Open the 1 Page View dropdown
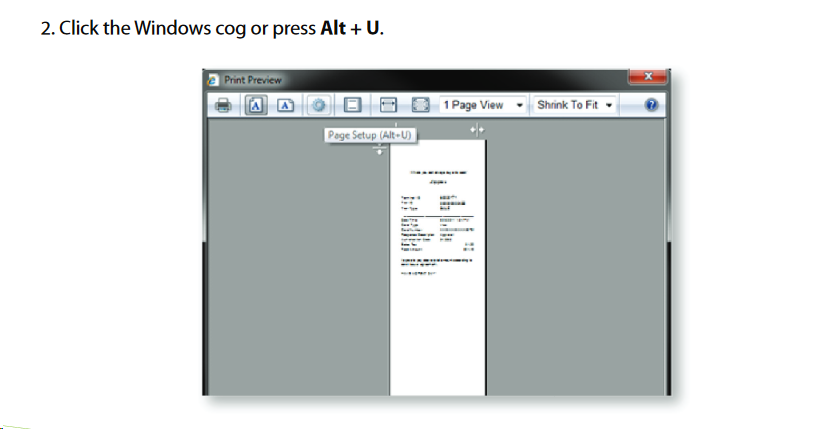 [482, 105]
